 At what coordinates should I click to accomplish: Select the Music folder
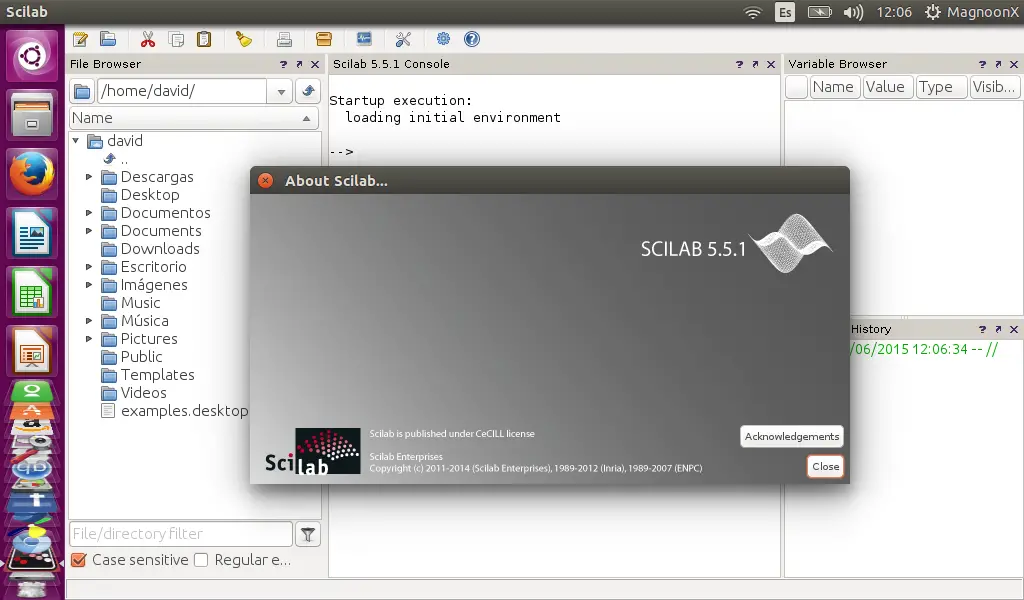pos(131,303)
